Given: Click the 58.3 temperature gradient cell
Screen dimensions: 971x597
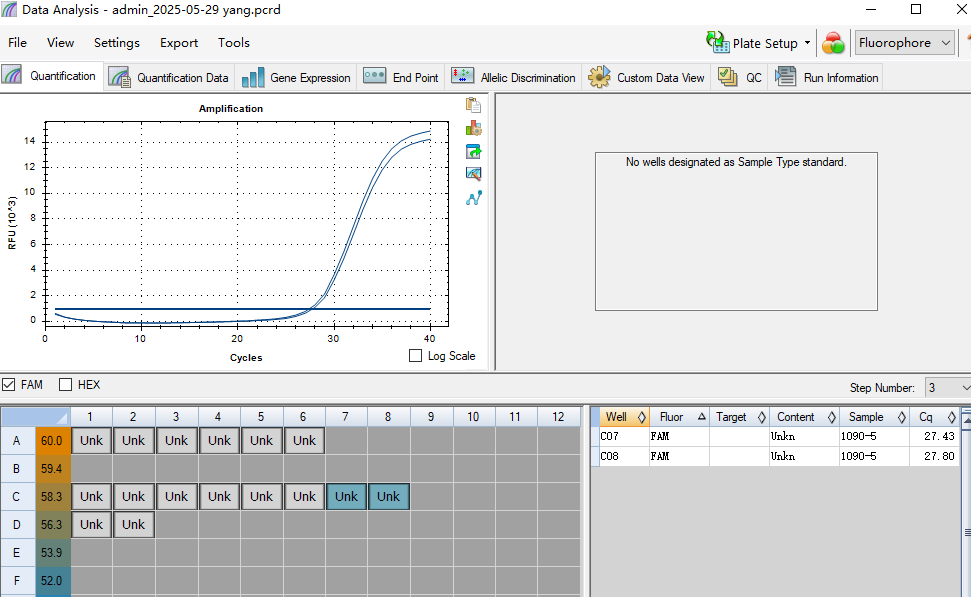Looking at the screenshot, I should [53, 497].
